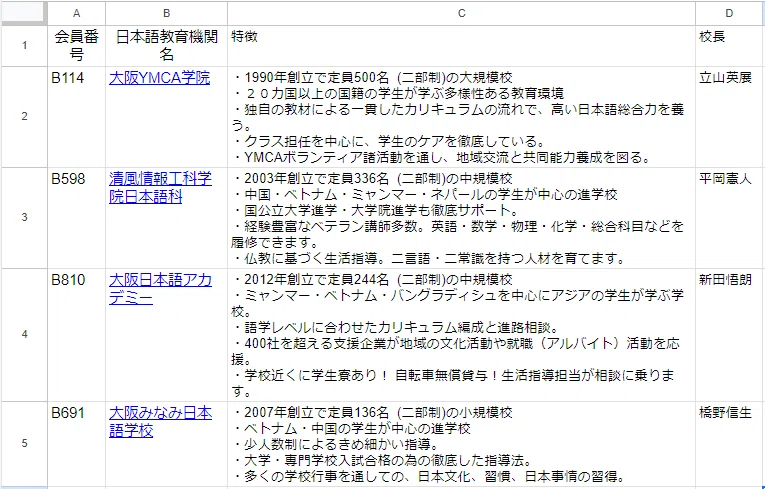This screenshot has width=765, height=489.
Task: Select the 日本語教育機関名 header cell
Action: [166, 46]
